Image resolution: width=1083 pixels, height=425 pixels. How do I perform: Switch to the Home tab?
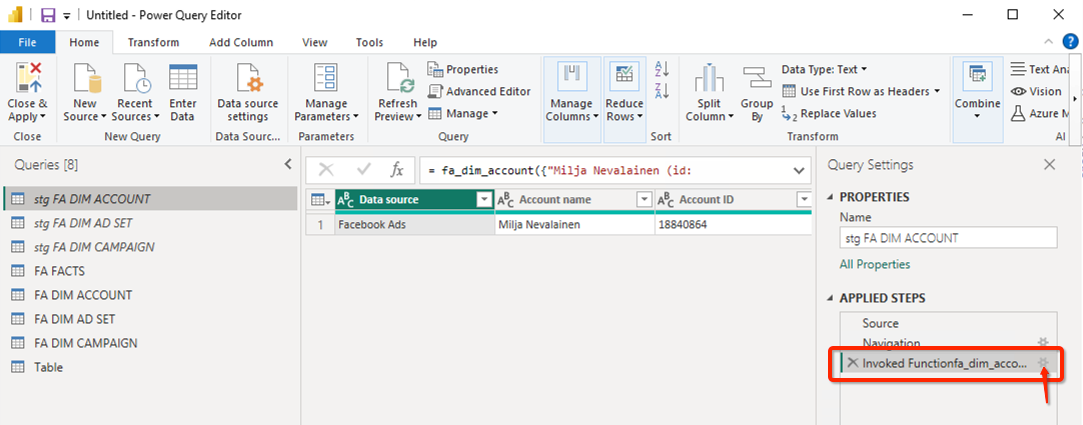pos(84,42)
